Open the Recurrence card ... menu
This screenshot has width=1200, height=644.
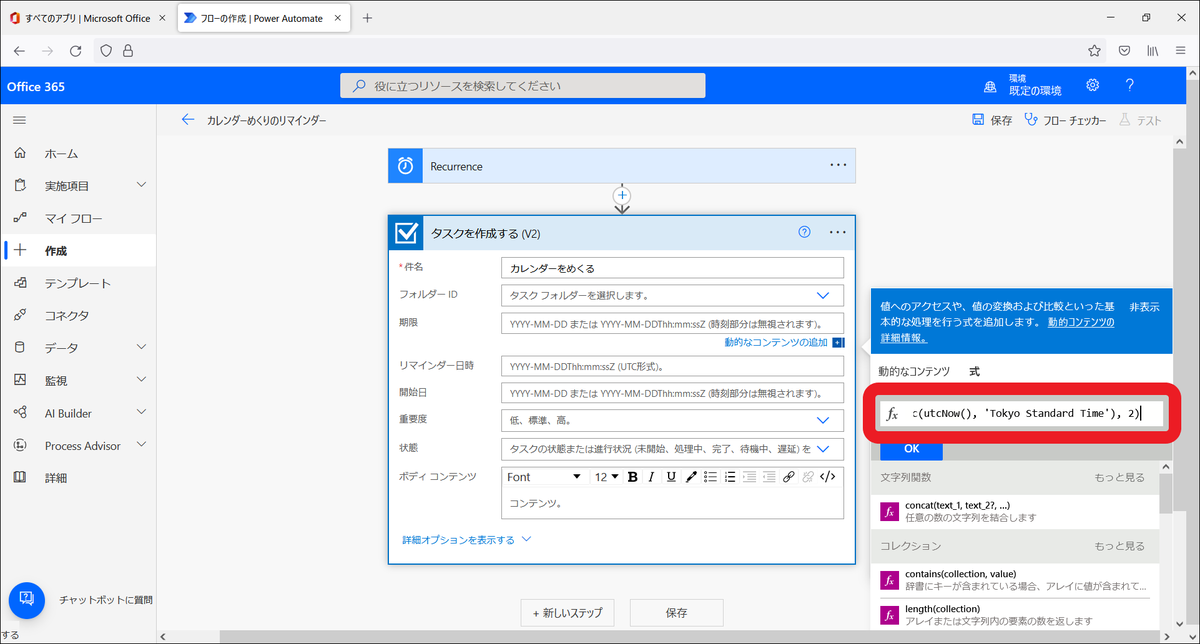point(838,165)
